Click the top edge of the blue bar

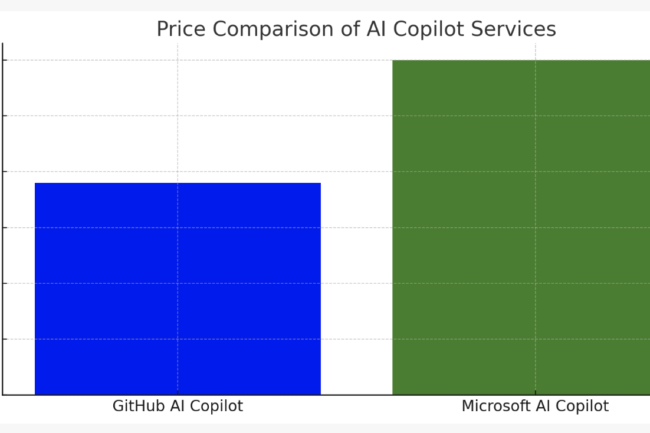click(x=177, y=183)
